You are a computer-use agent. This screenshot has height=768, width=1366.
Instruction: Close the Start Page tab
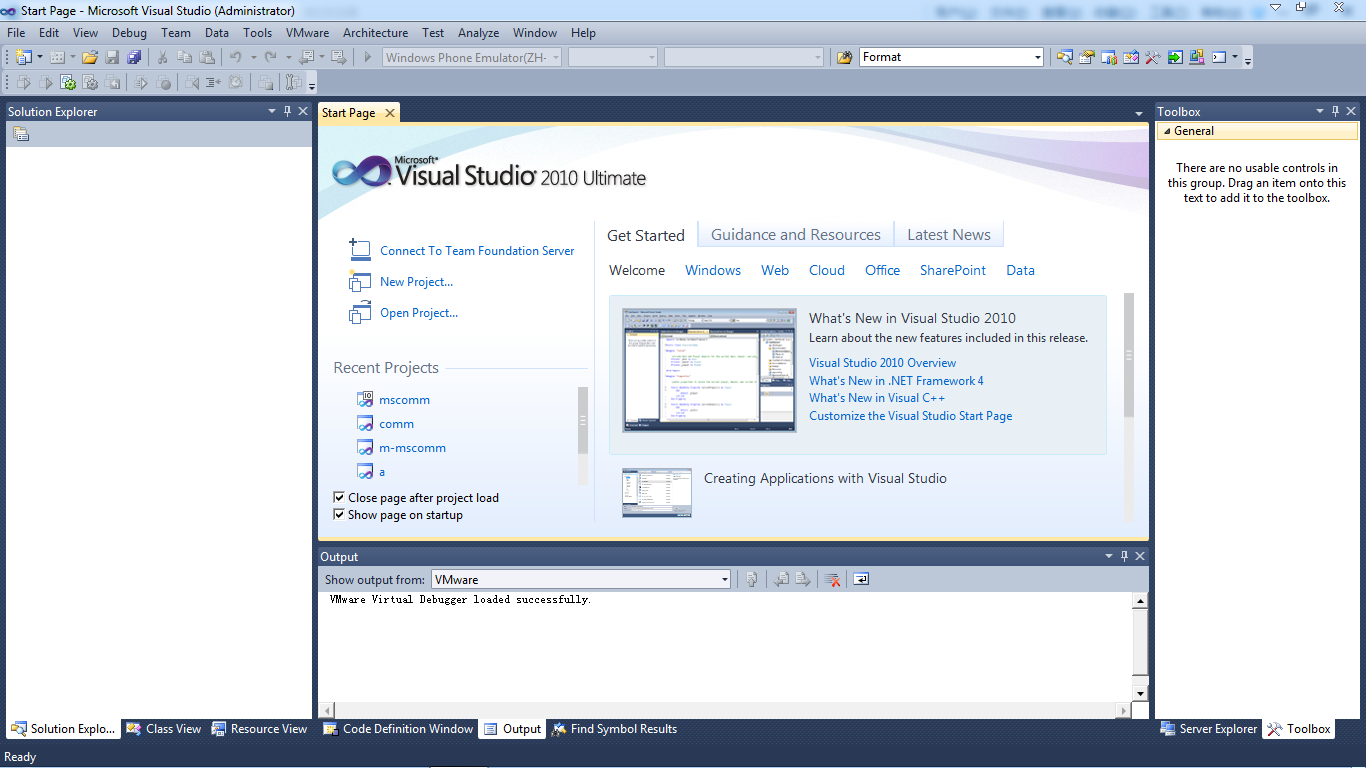click(x=390, y=113)
